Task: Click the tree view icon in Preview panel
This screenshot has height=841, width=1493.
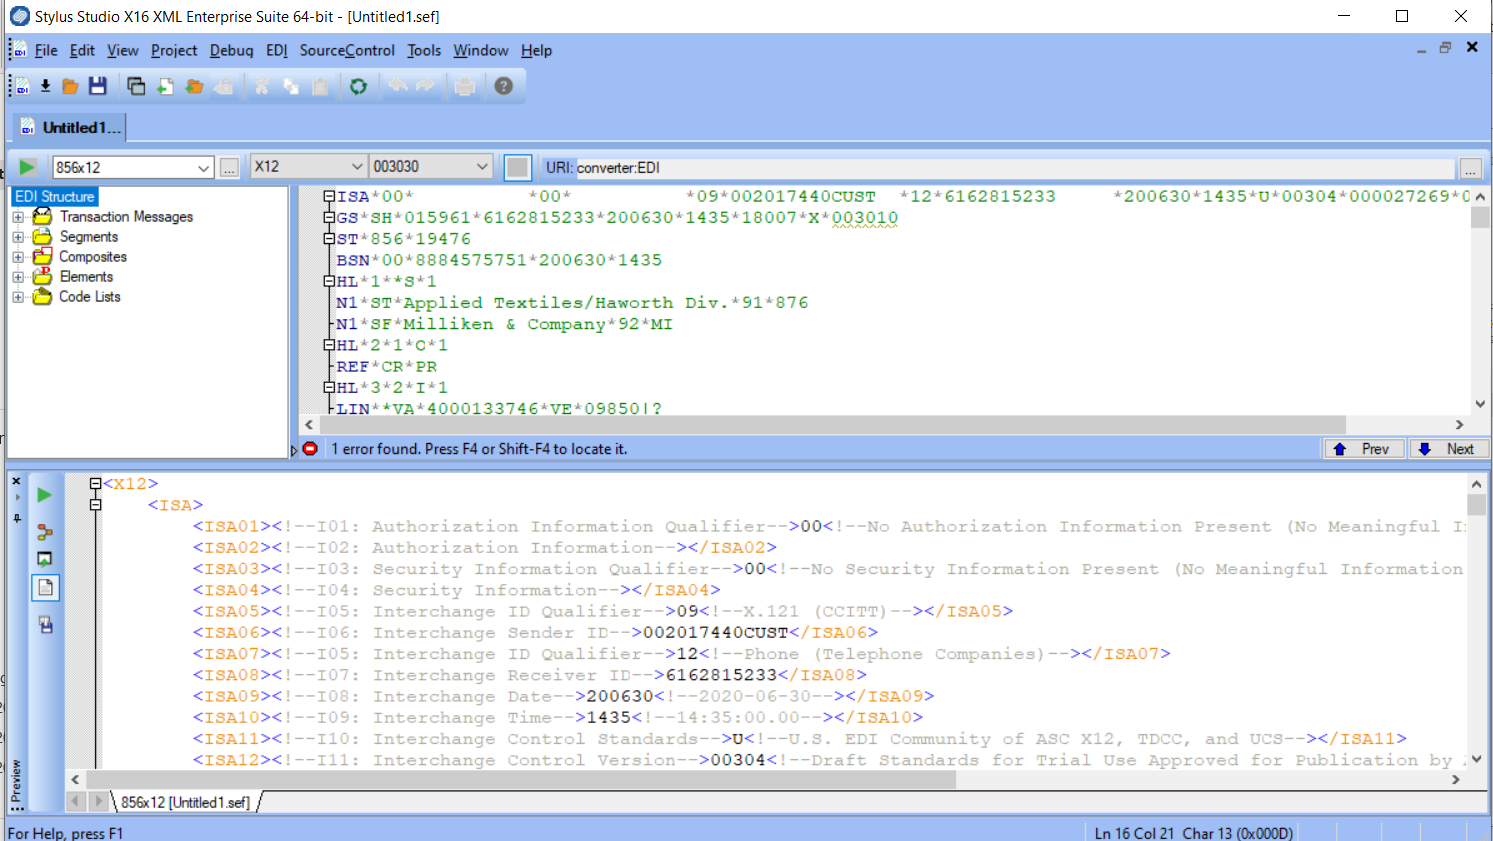Action: (44, 532)
